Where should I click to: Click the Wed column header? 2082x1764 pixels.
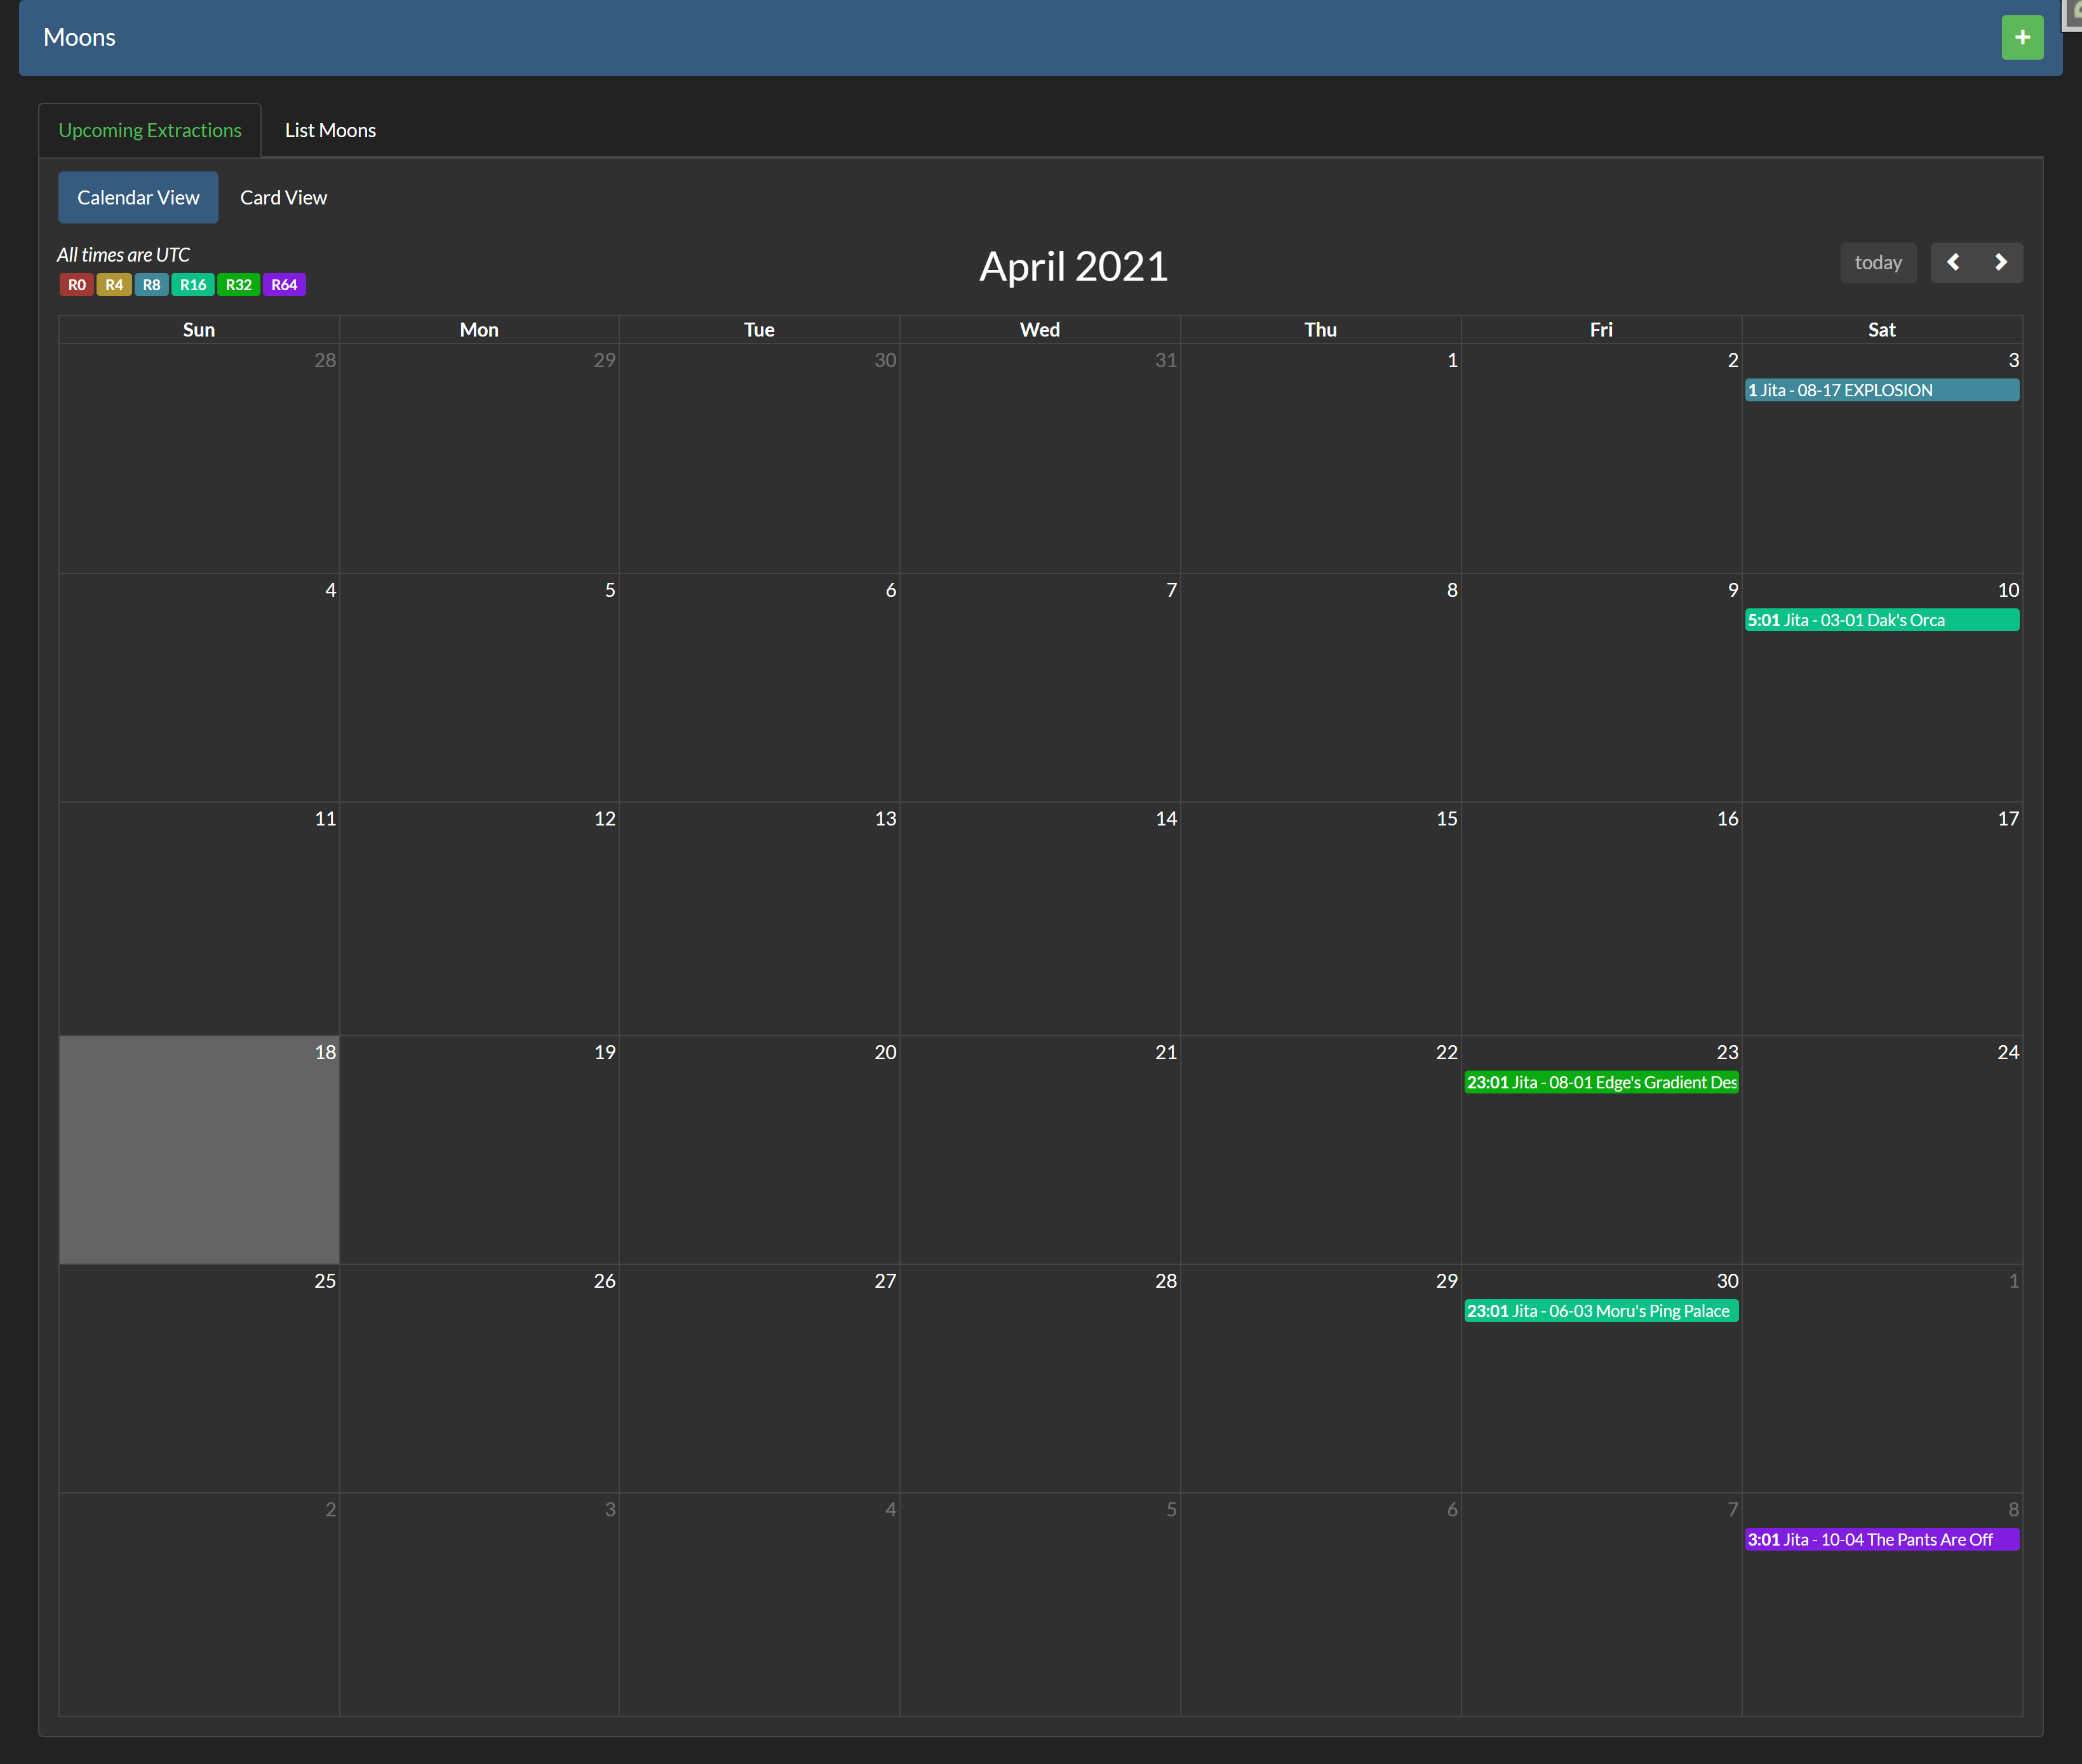1040,330
